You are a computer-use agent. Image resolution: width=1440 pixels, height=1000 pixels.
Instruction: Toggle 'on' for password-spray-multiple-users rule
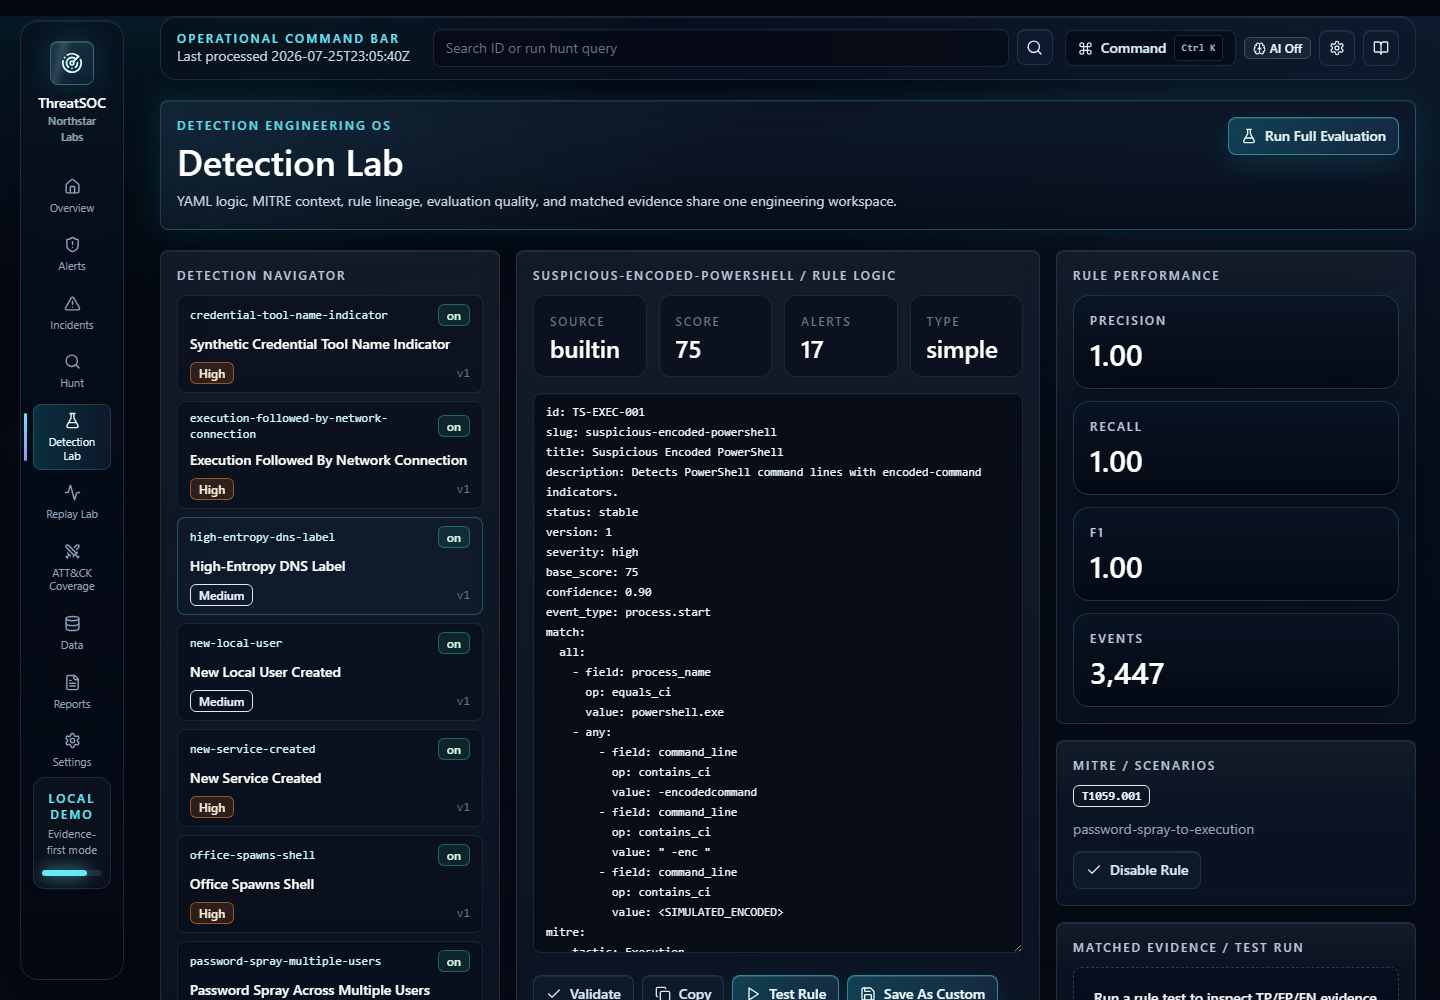pyautogui.click(x=454, y=961)
